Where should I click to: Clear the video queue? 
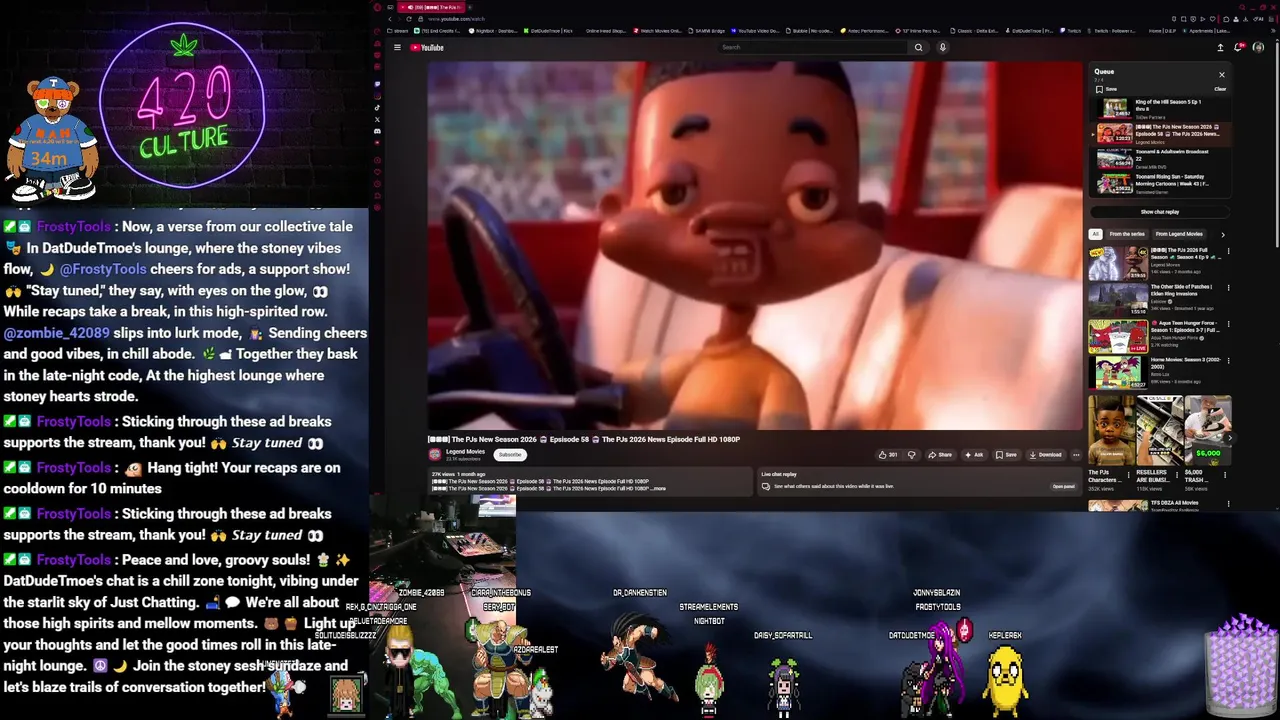[x=1220, y=89]
